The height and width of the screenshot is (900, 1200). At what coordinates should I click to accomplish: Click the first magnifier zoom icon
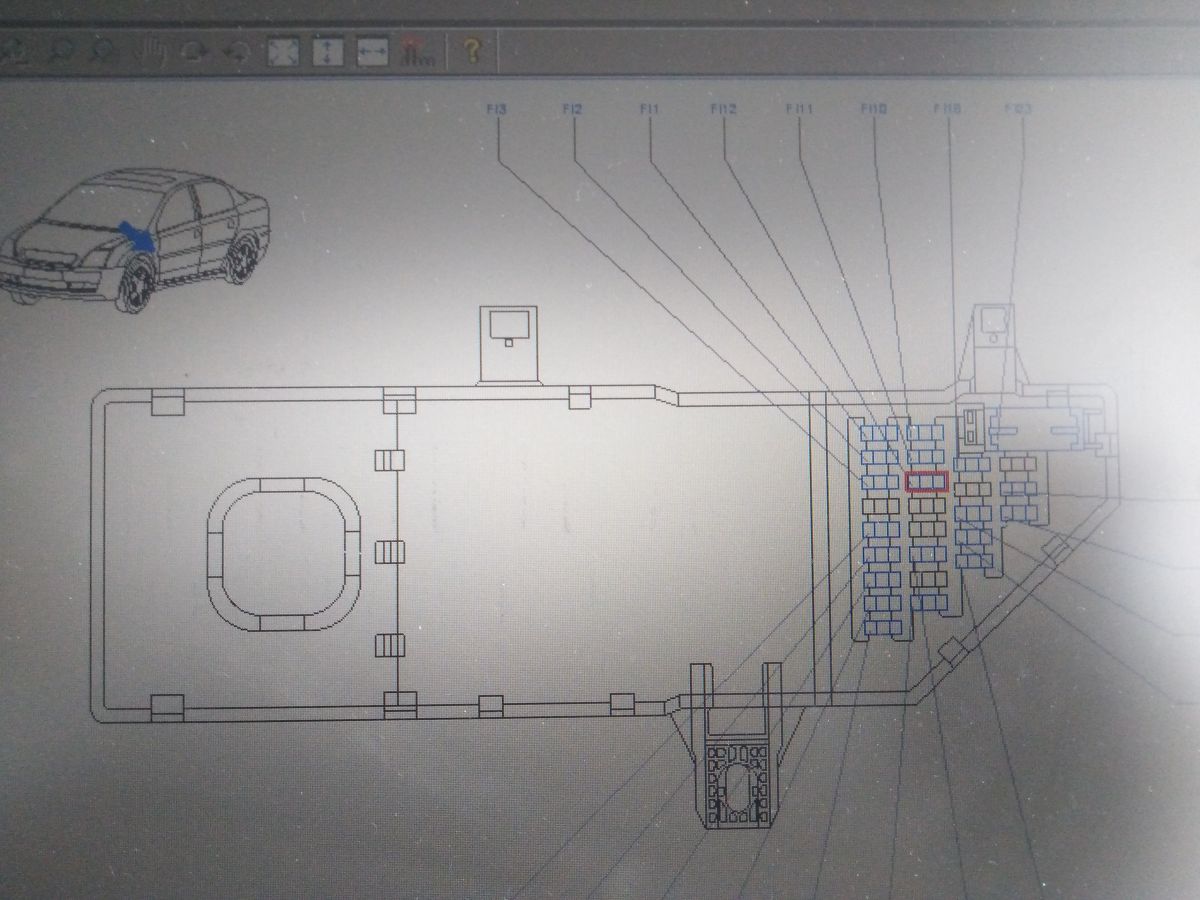point(61,51)
